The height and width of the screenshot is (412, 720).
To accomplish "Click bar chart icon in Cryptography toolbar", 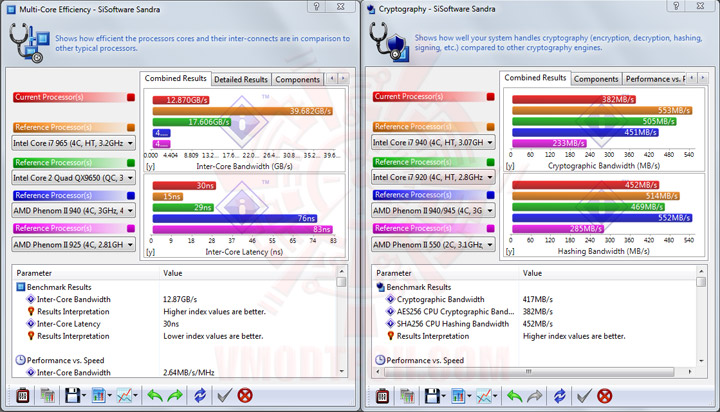I will (458, 396).
